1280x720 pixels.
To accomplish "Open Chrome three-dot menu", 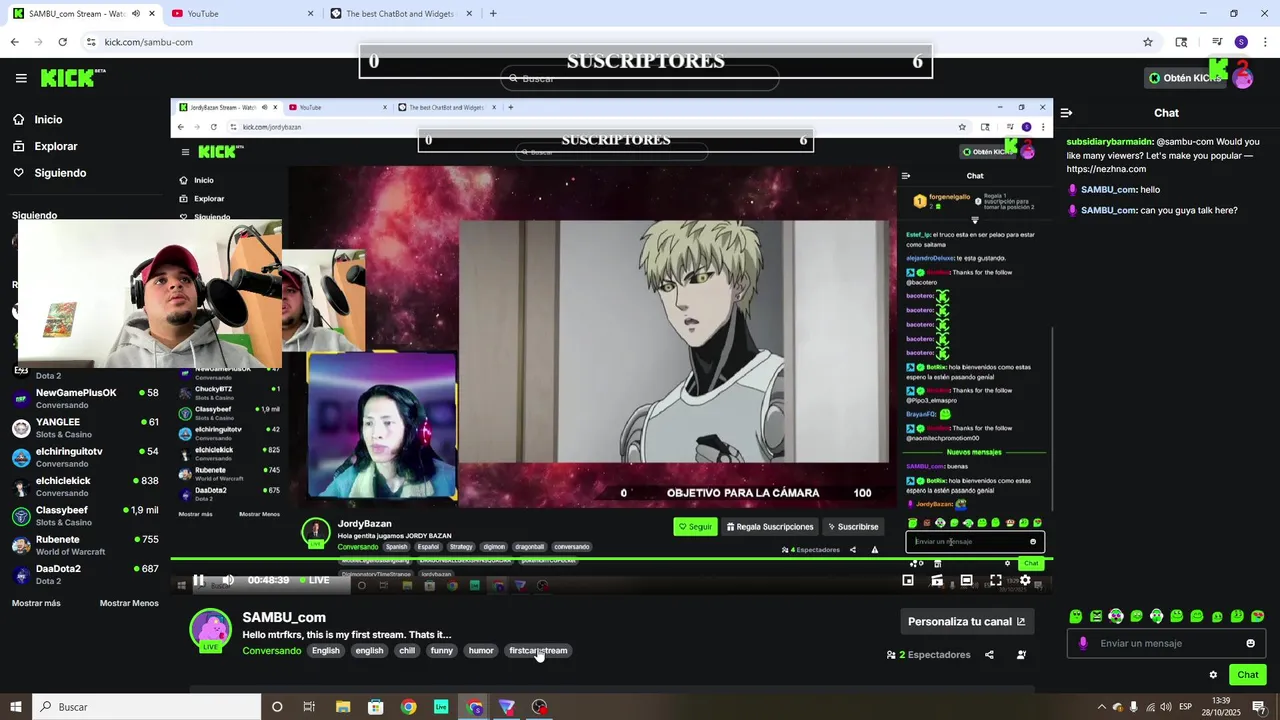I will pos(1266,42).
